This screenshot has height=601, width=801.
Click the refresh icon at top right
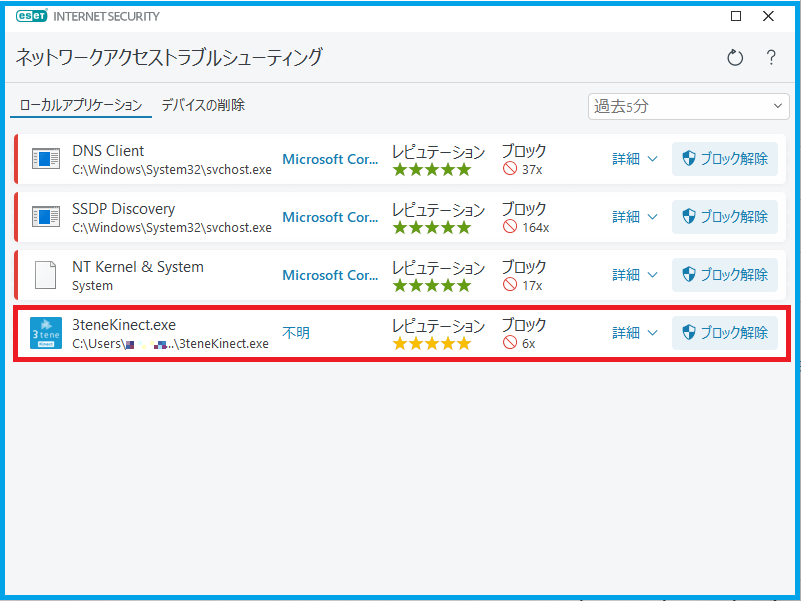click(x=735, y=57)
